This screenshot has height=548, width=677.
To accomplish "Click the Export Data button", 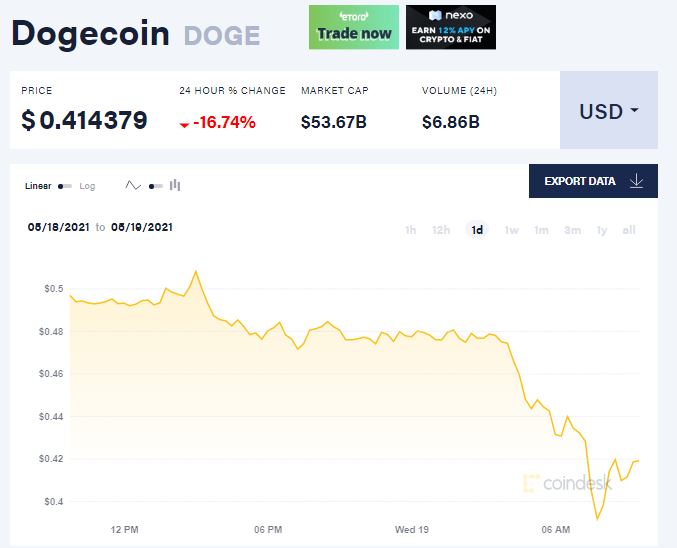I will coord(593,181).
